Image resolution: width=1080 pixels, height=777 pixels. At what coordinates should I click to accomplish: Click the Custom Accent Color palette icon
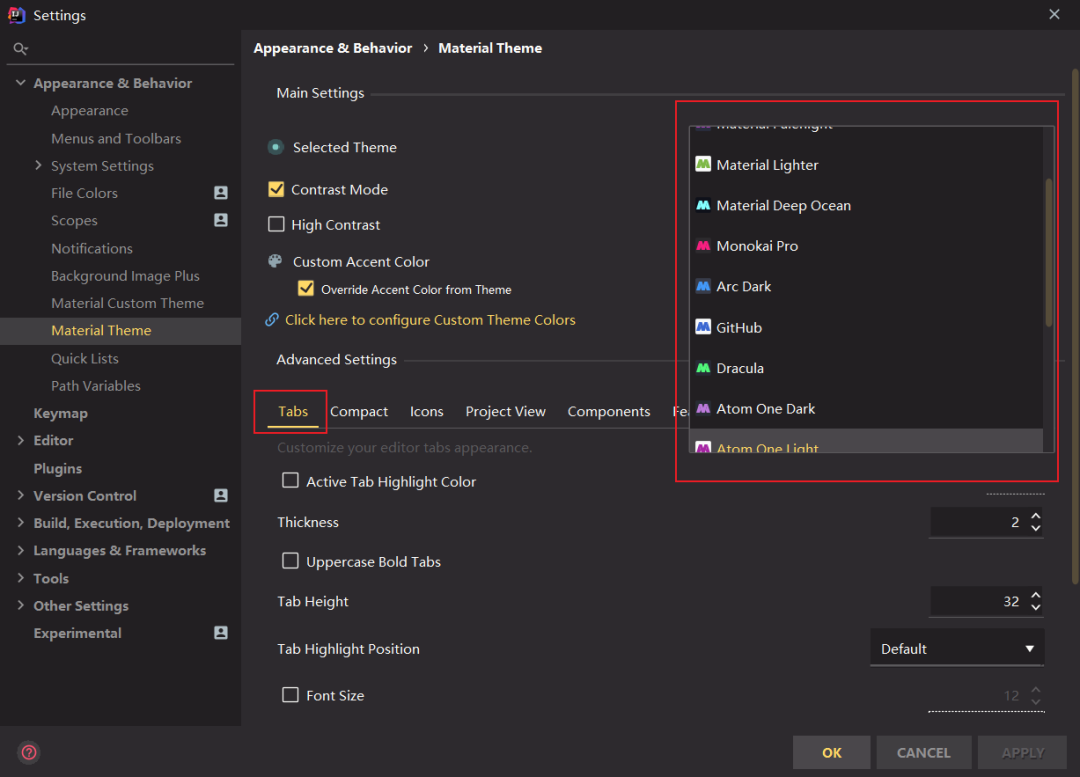[275, 261]
